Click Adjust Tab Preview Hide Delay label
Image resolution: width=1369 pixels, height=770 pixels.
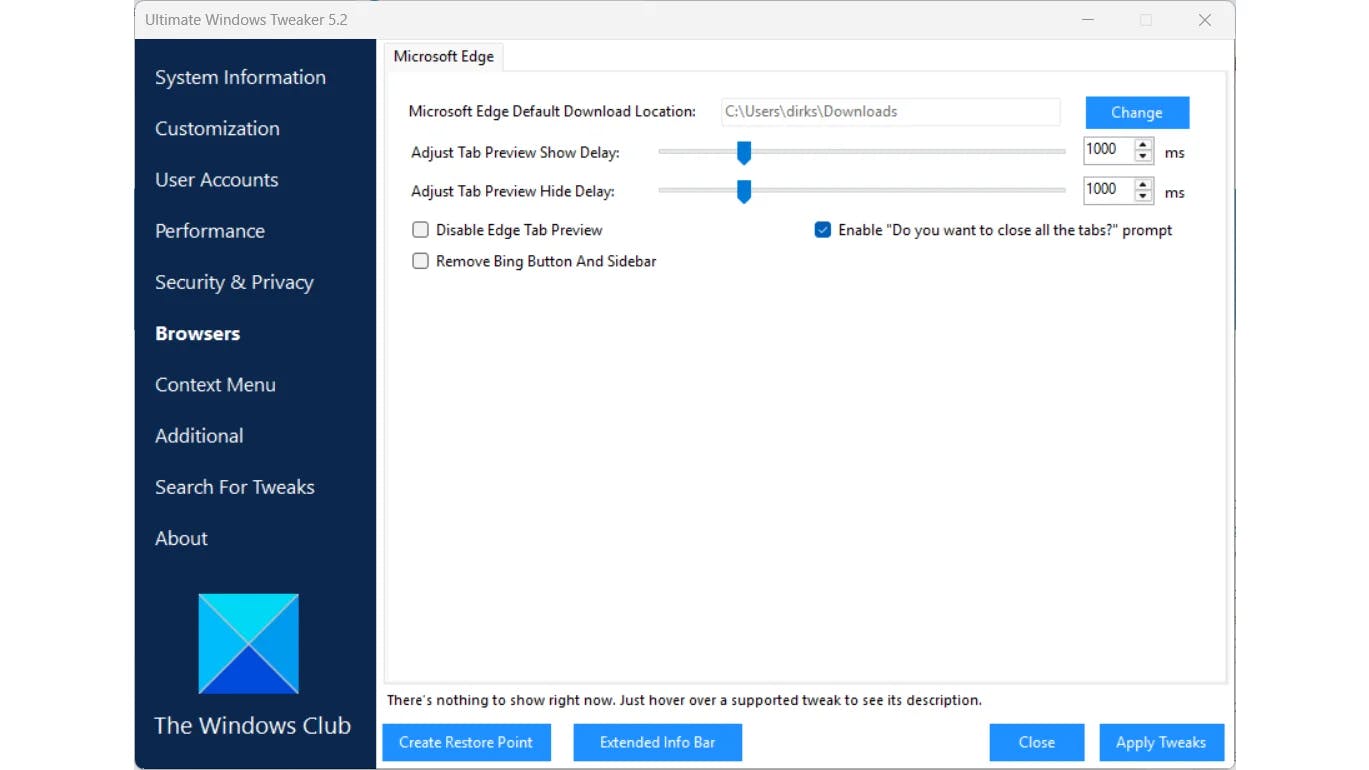513,192
